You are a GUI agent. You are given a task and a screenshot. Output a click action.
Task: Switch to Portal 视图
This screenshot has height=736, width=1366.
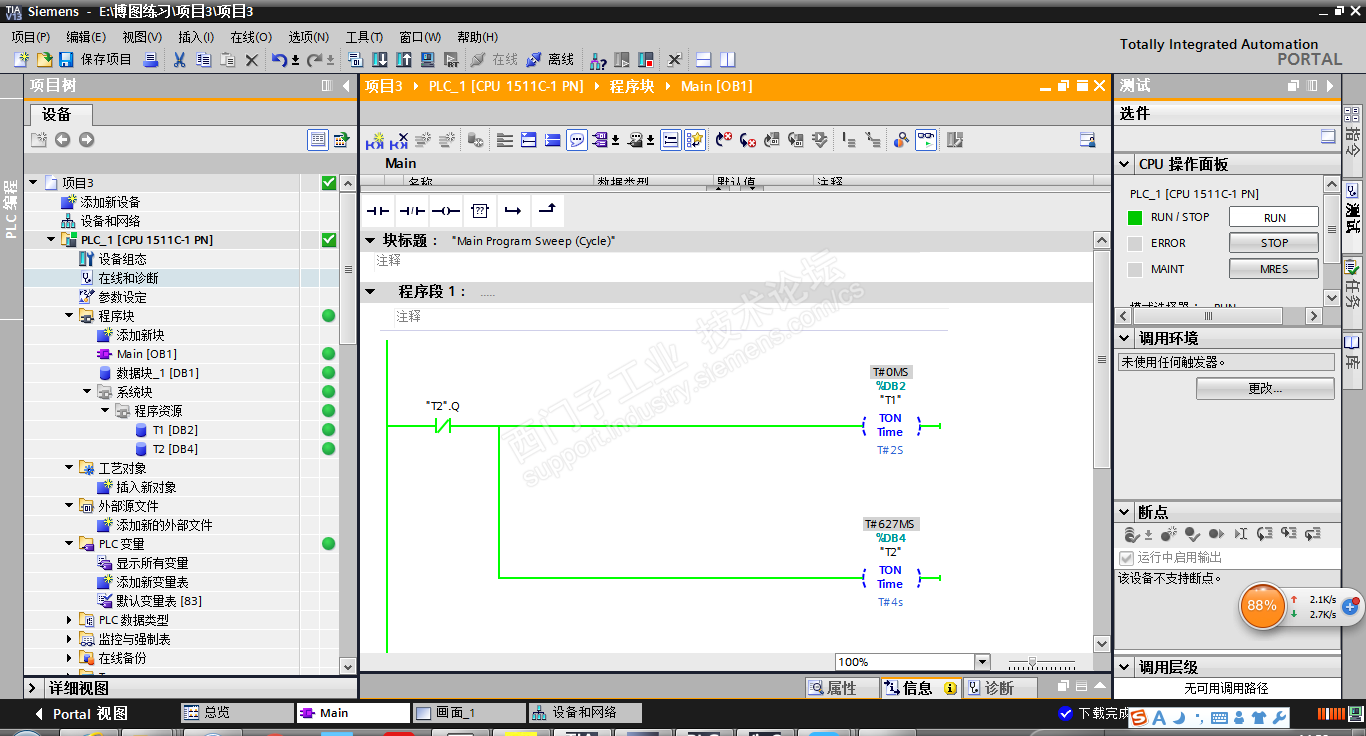[x=81, y=714]
